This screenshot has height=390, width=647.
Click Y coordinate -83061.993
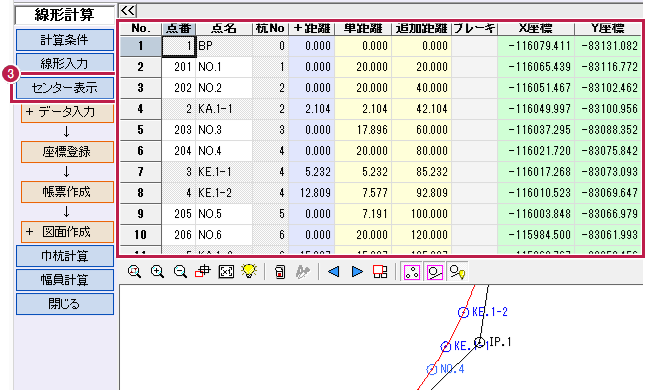point(608,235)
